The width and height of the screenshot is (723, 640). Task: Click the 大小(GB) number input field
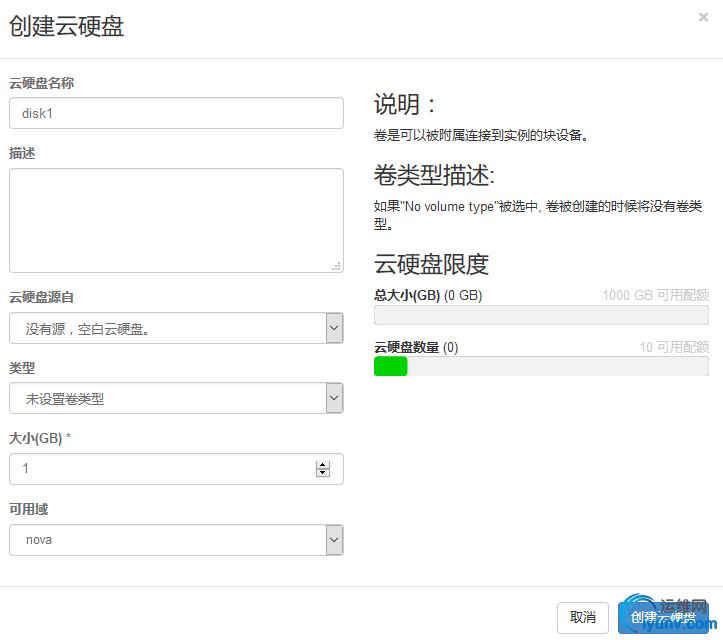click(160, 469)
